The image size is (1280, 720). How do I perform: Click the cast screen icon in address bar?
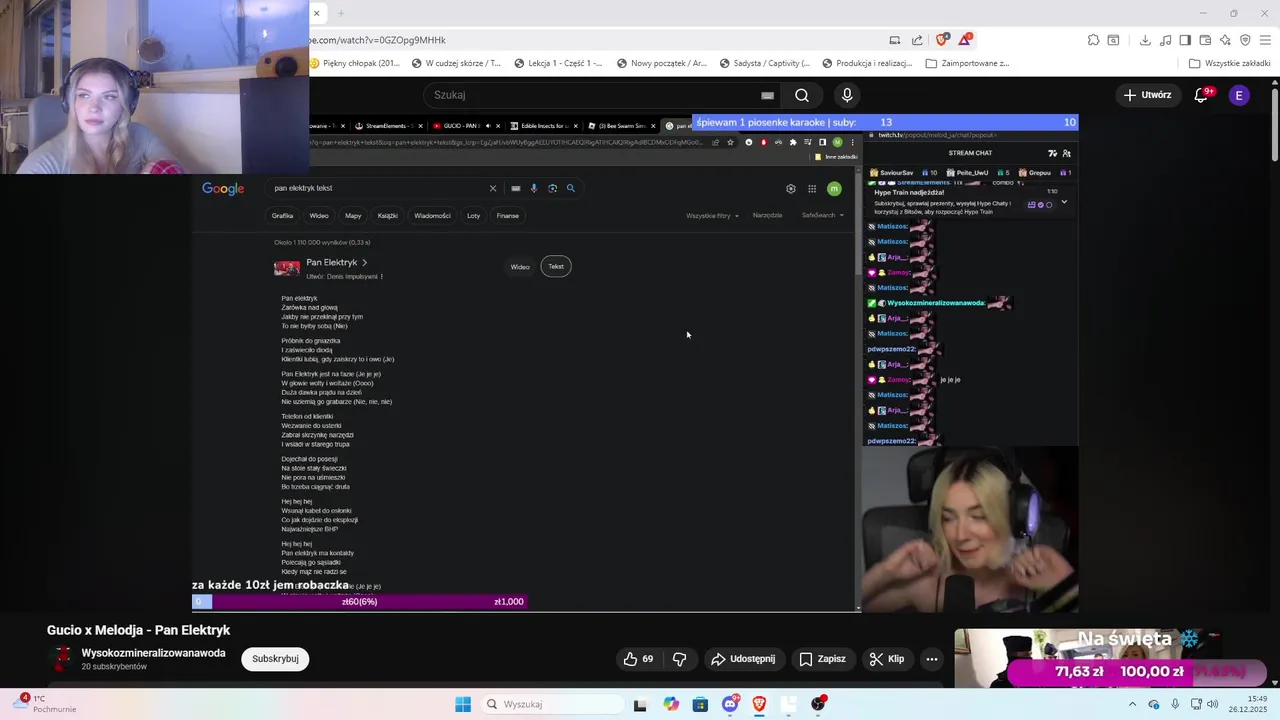[x=895, y=40]
